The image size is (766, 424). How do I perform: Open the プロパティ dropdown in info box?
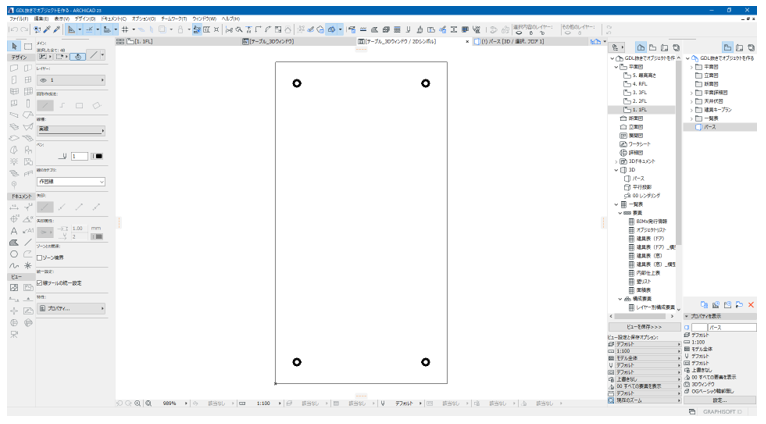point(71,309)
